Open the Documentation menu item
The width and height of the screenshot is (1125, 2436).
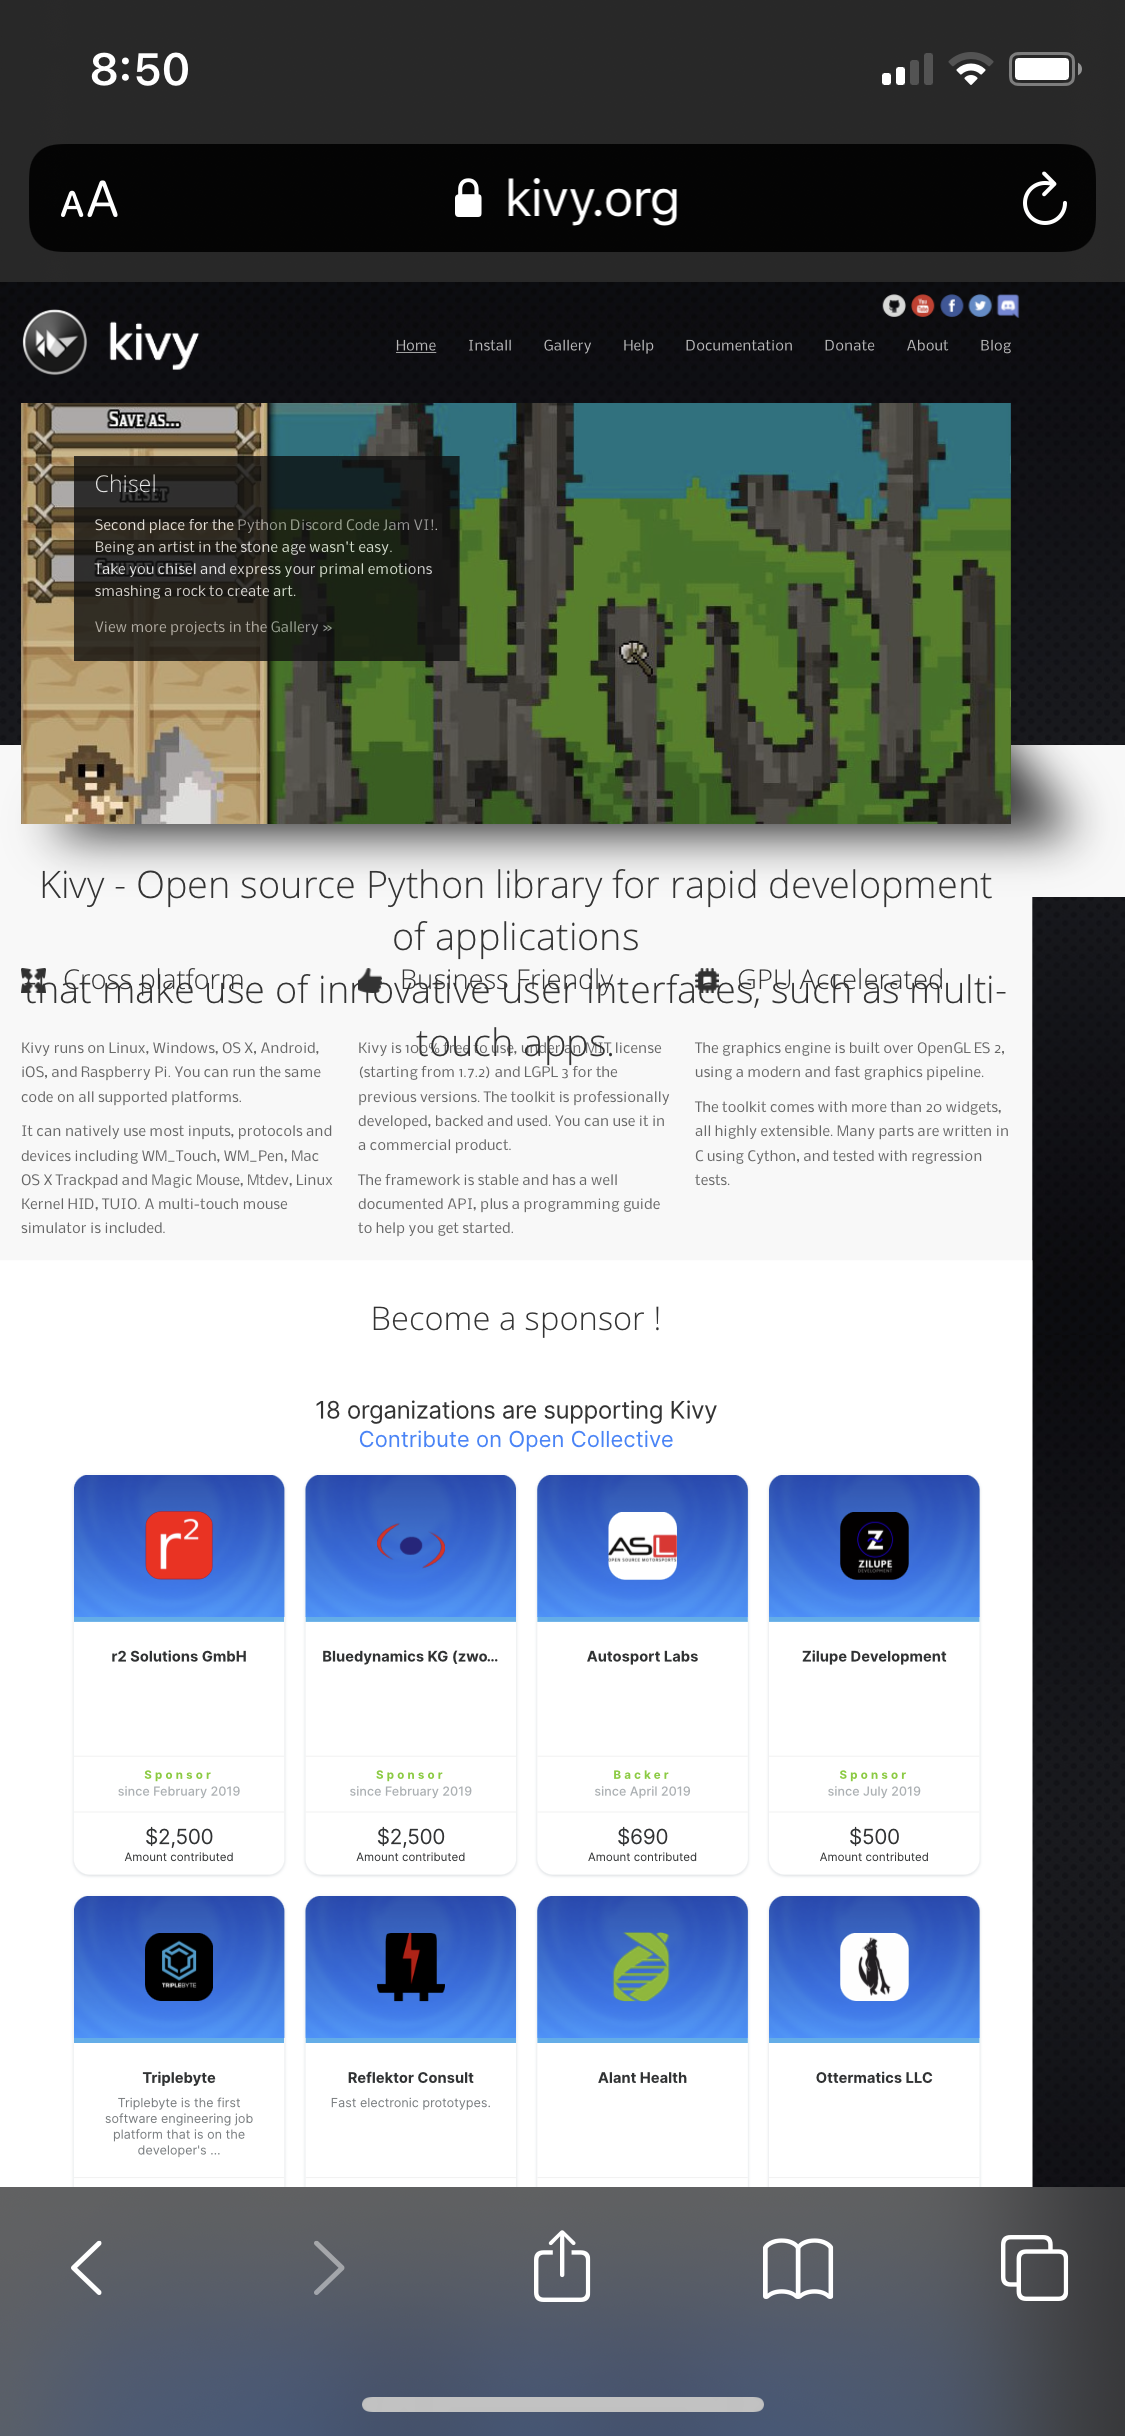[739, 345]
